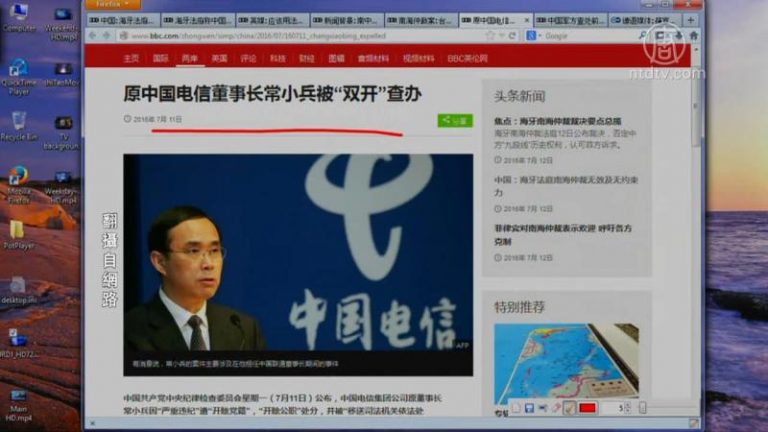Viewport: 768px width, 432px height.
Task: Select the RD1_HD72 desktop file
Action: click(x=18, y=342)
